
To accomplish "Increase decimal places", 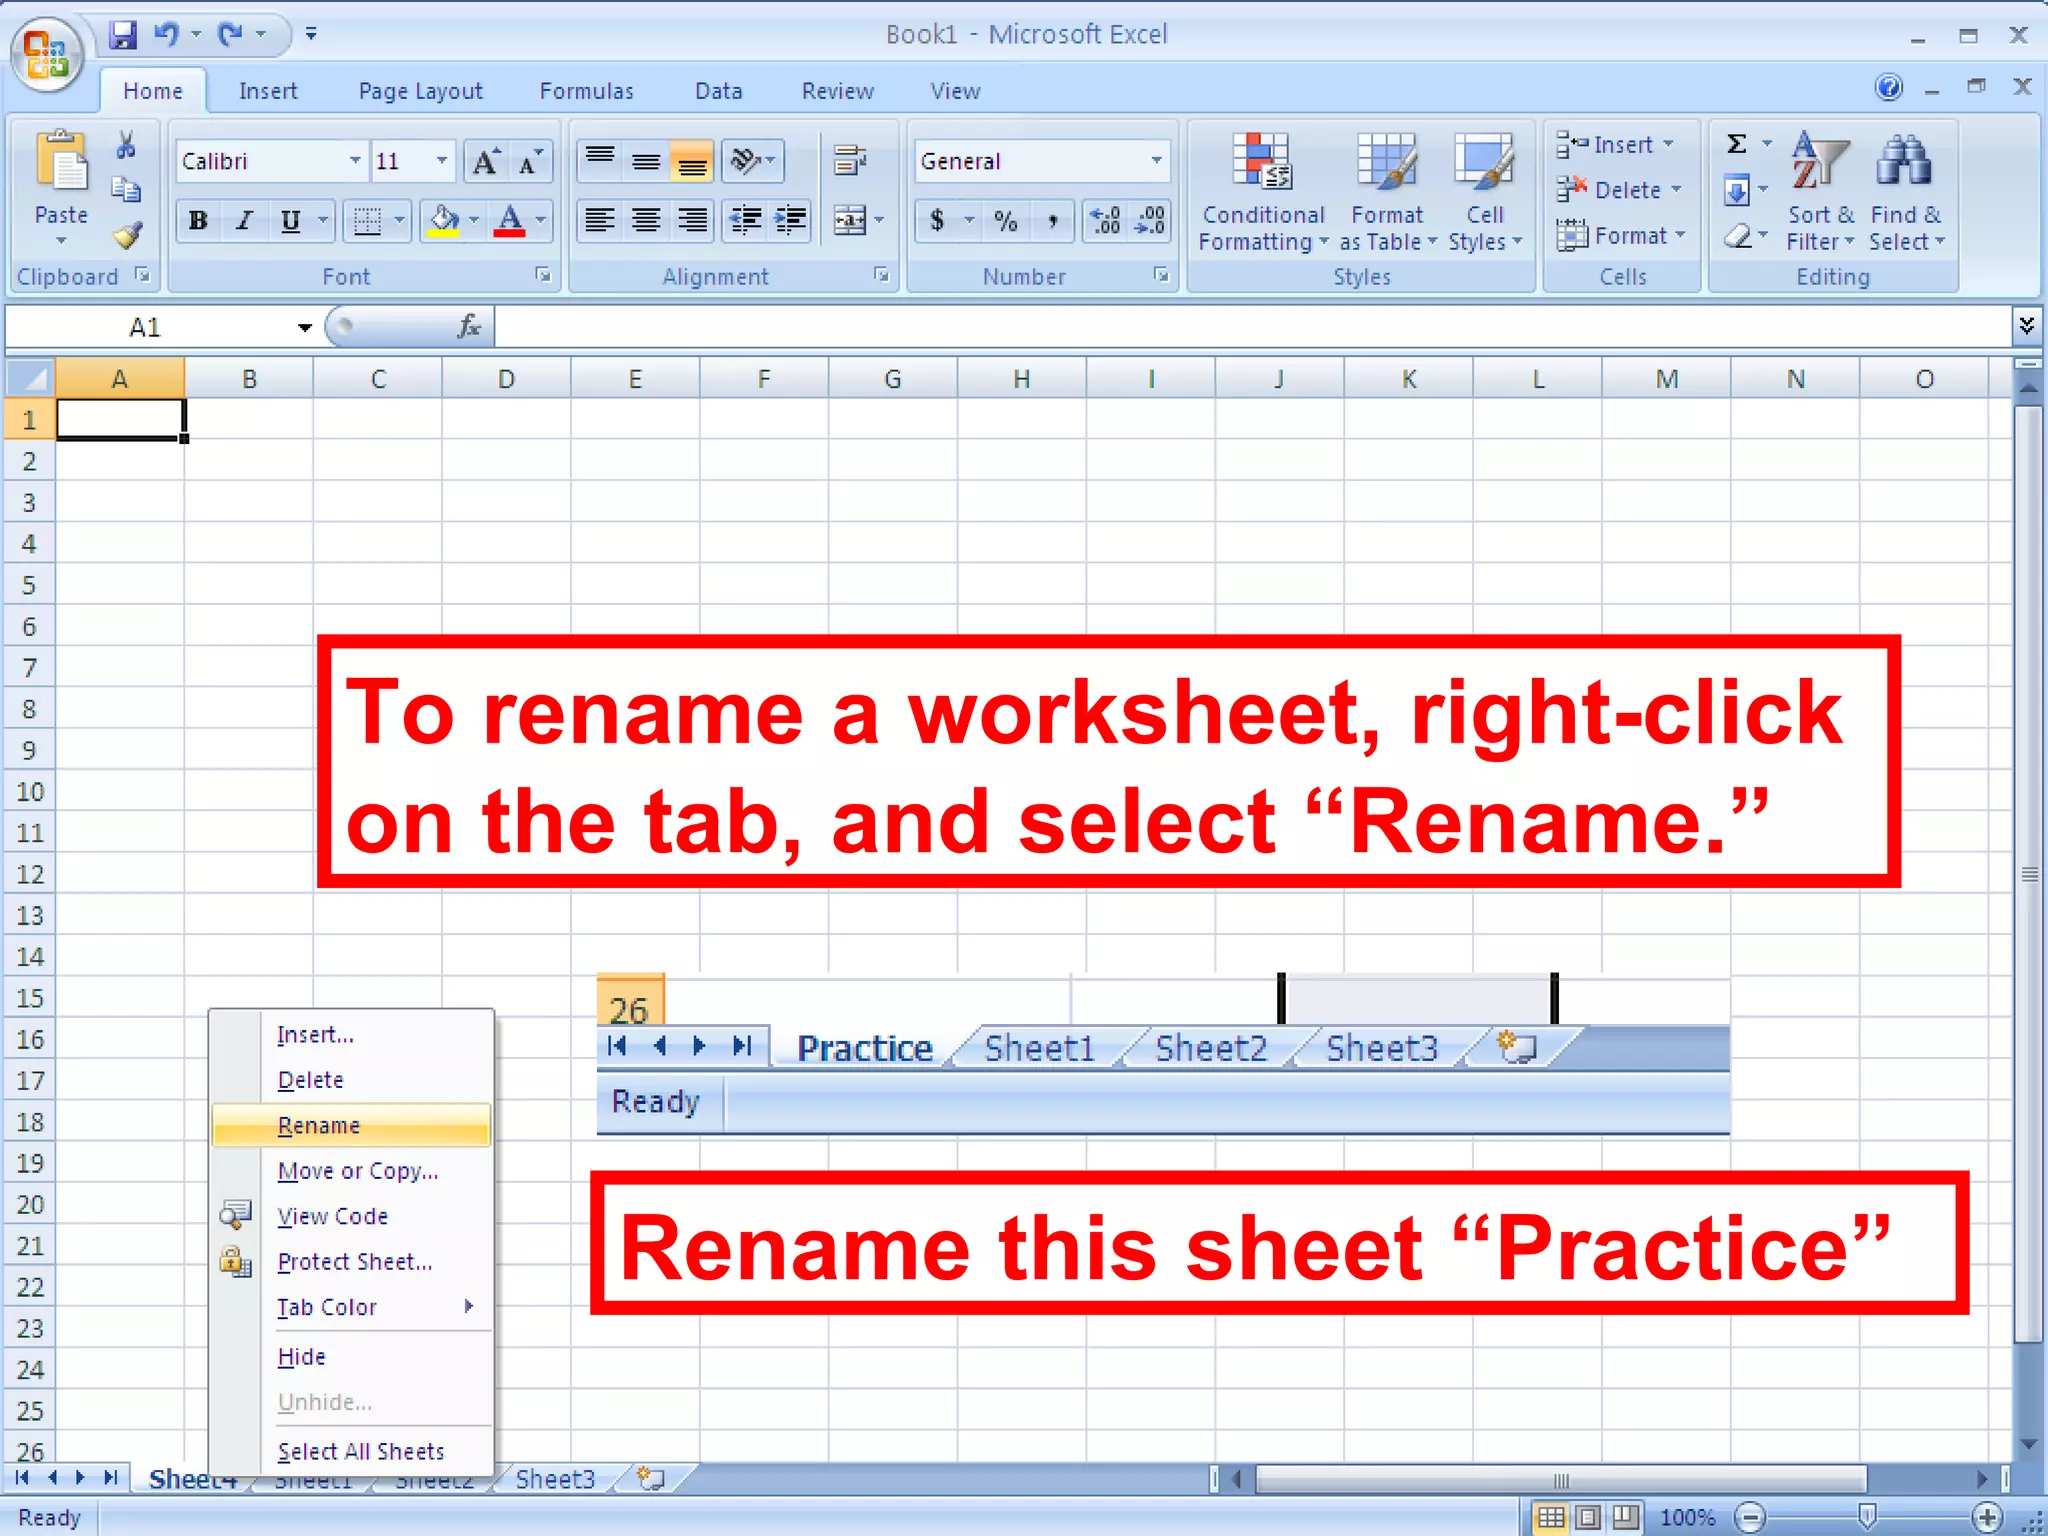I will click(1106, 221).
